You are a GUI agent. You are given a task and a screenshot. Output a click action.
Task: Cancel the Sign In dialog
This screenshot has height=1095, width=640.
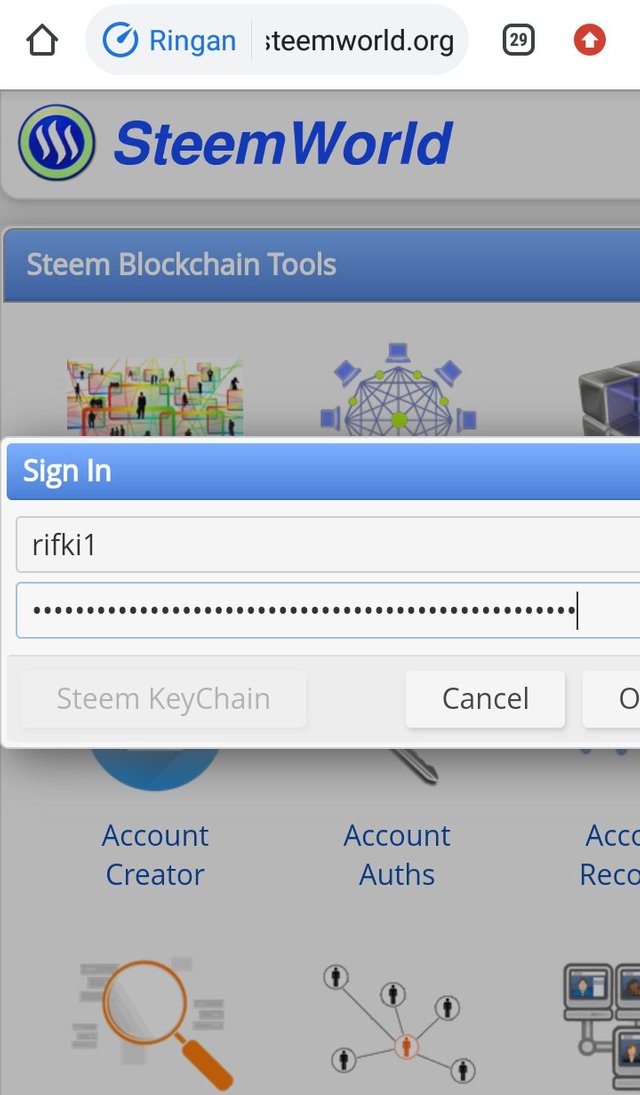[485, 699]
